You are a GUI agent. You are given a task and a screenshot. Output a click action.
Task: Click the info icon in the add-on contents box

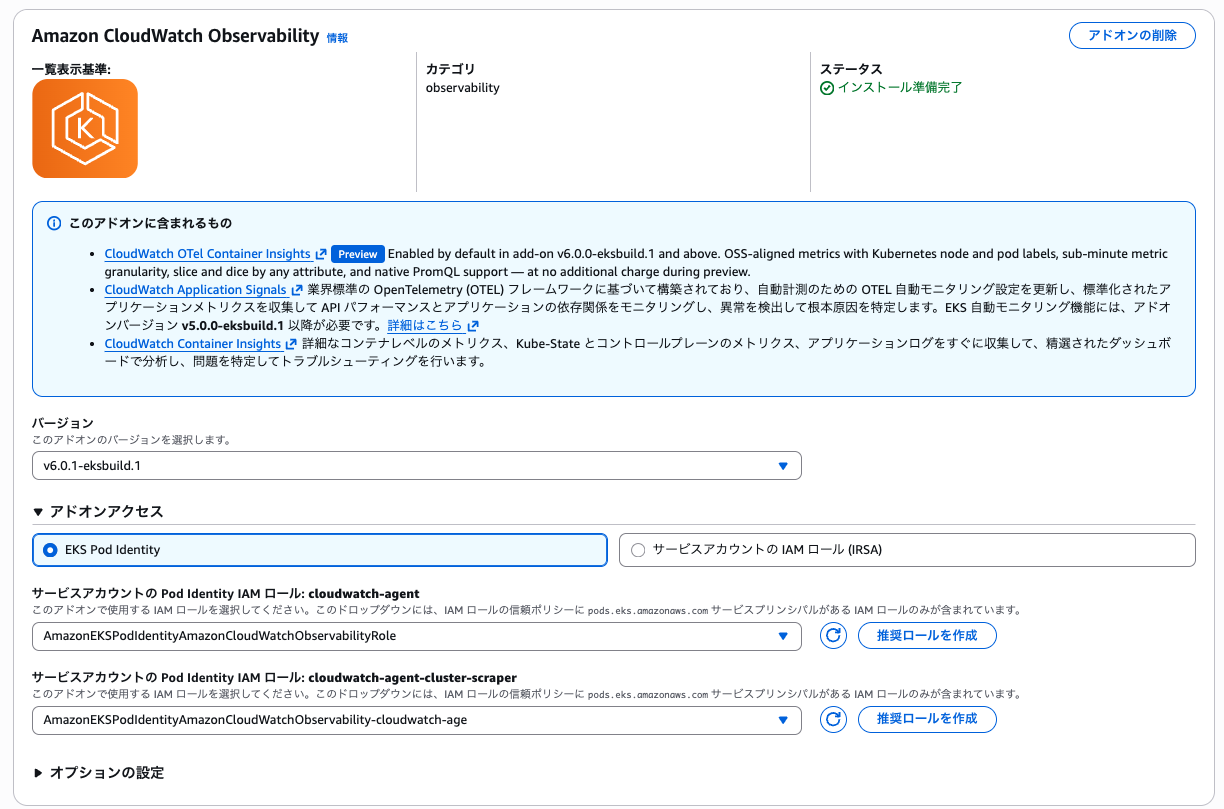click(x=54, y=223)
